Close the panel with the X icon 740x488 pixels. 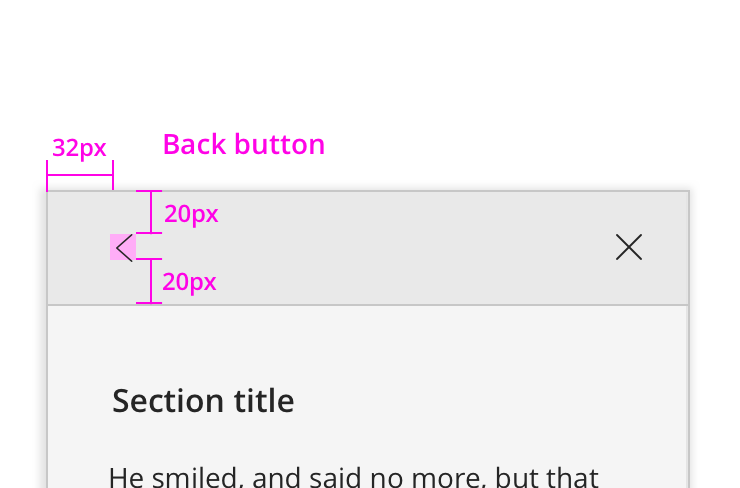click(x=629, y=247)
